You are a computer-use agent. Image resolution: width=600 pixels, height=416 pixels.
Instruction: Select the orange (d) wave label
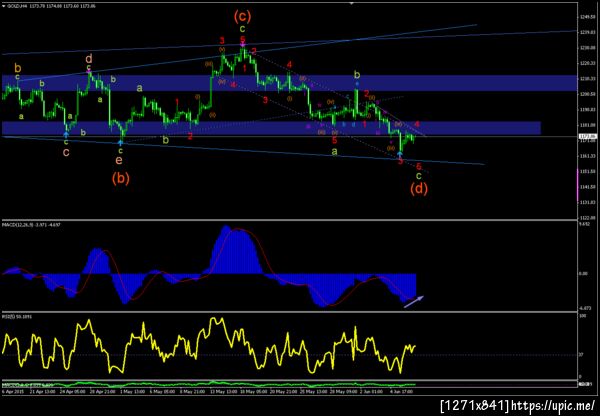[419, 189]
